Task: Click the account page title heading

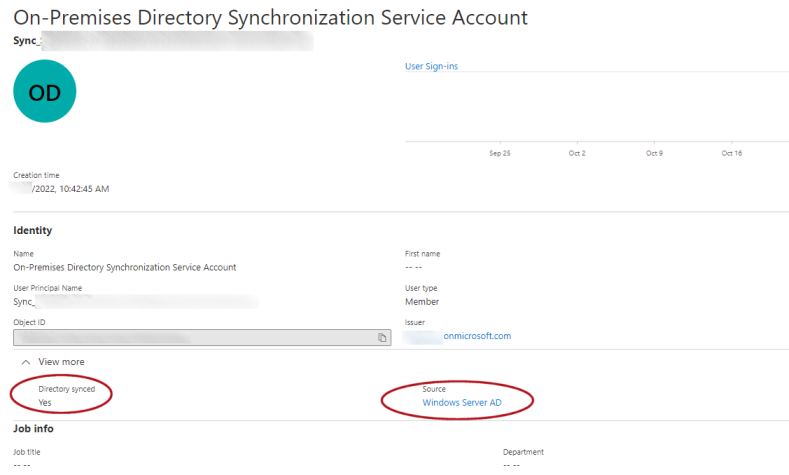Action: pos(270,18)
